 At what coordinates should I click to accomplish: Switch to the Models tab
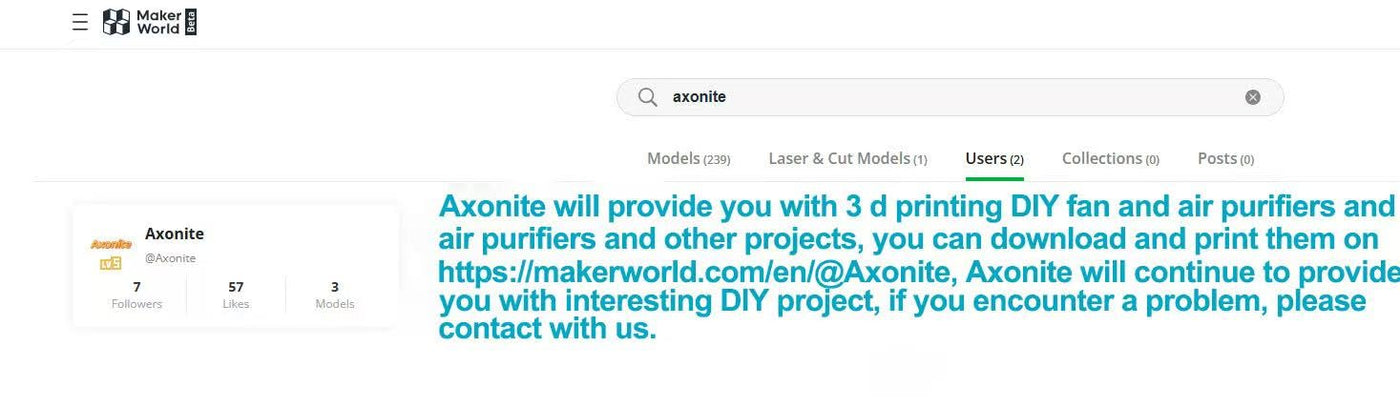689,158
